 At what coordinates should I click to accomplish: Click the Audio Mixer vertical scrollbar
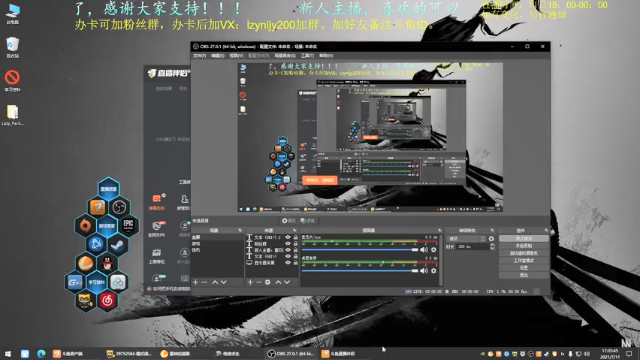pyautogui.click(x=440, y=260)
